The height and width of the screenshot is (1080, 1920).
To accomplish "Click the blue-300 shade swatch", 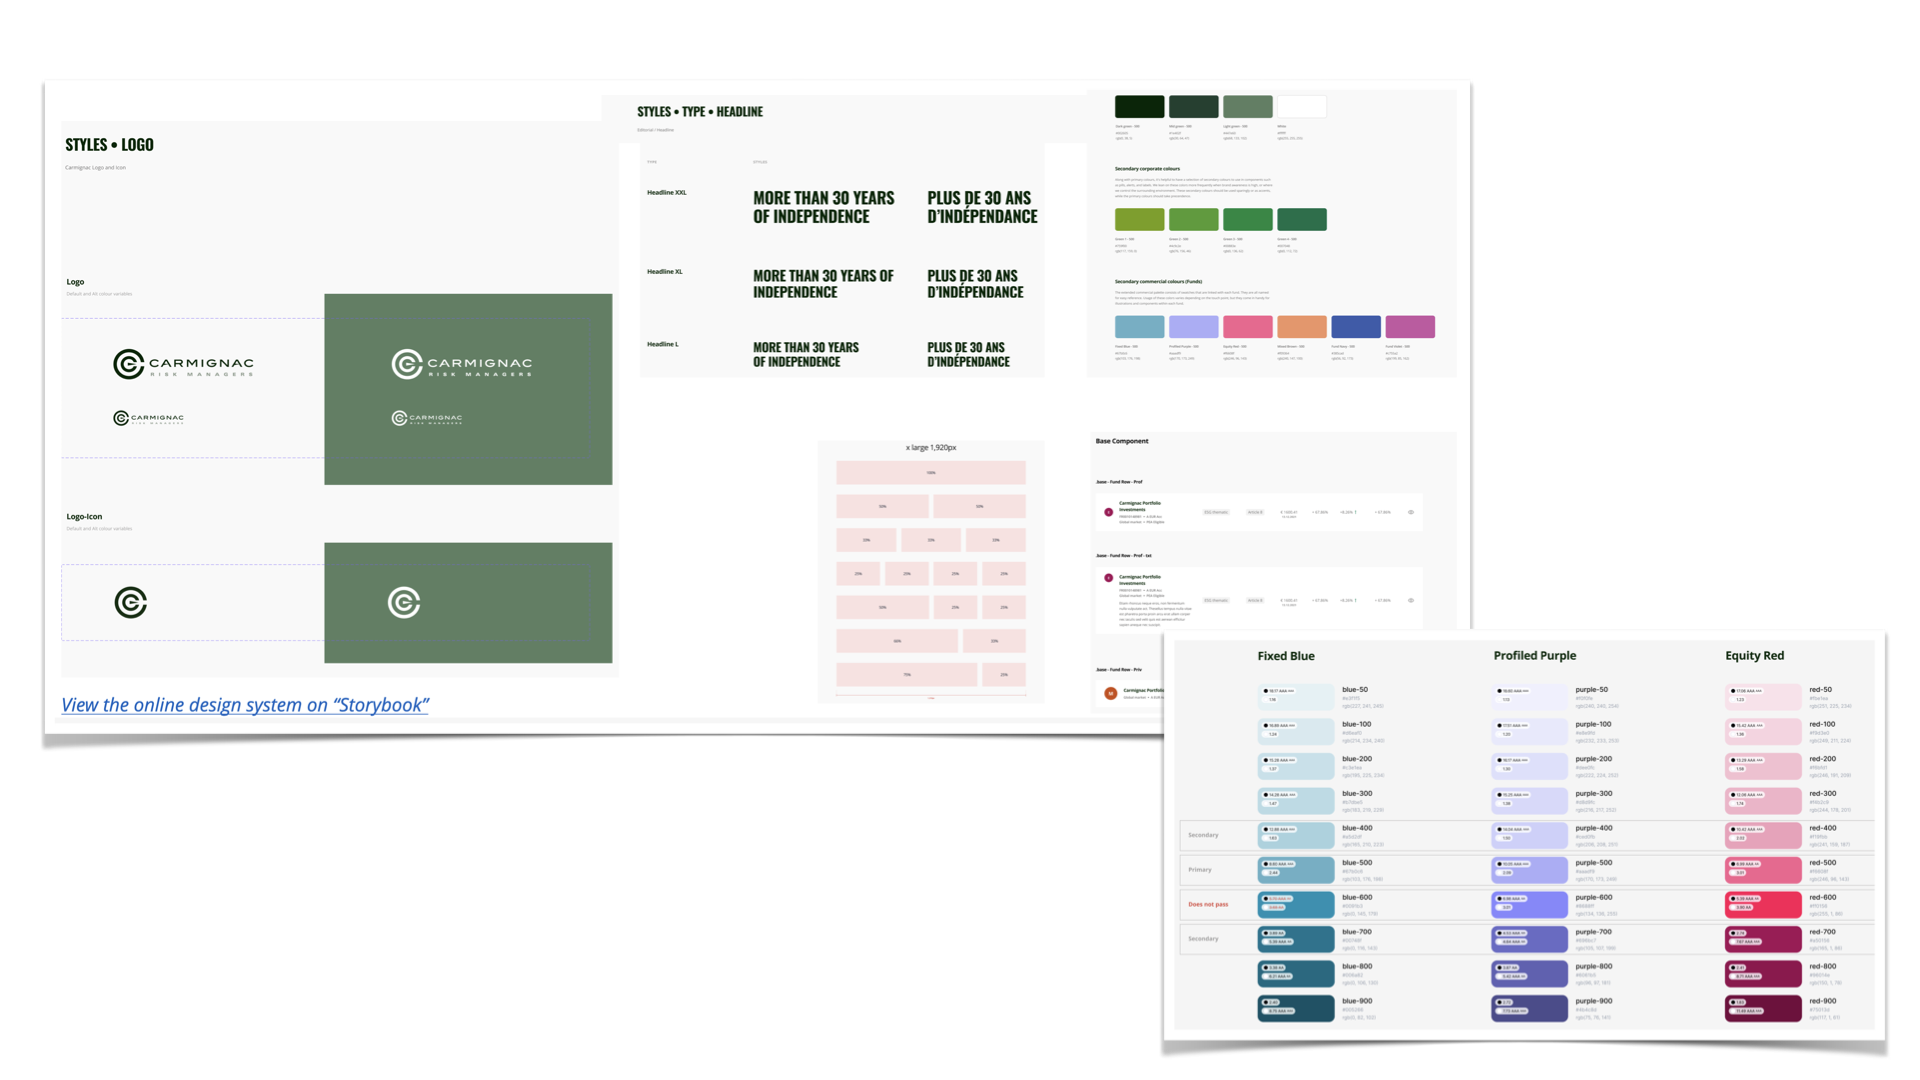I will 1296,800.
